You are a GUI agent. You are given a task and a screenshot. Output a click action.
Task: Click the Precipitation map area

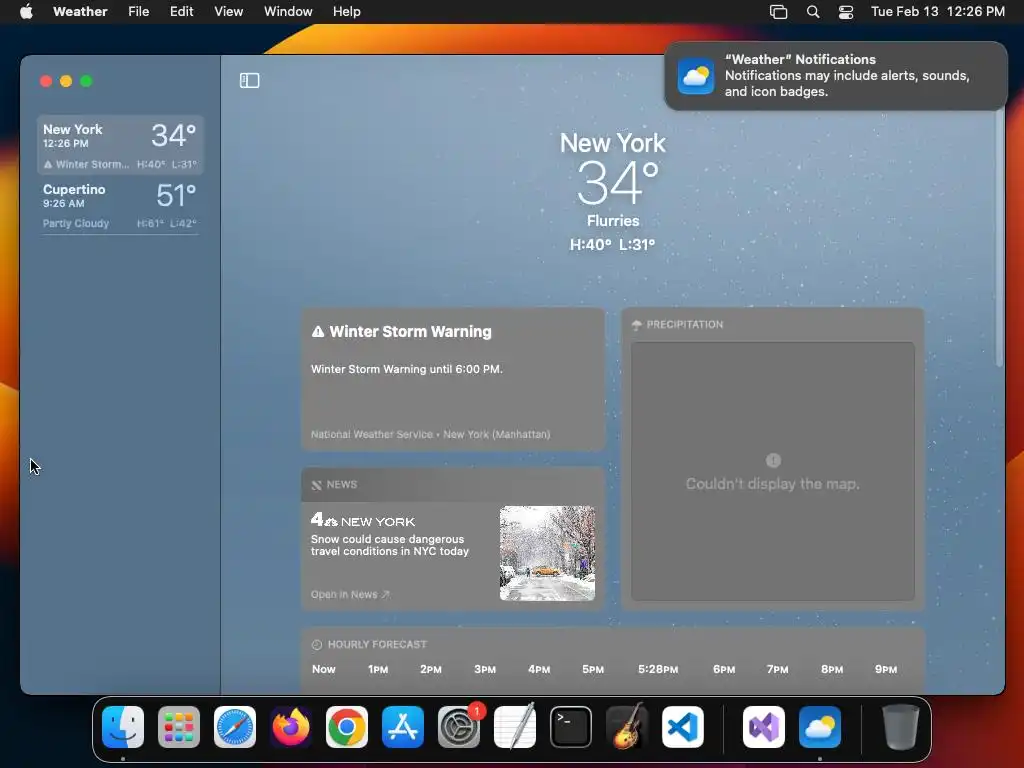tap(773, 471)
